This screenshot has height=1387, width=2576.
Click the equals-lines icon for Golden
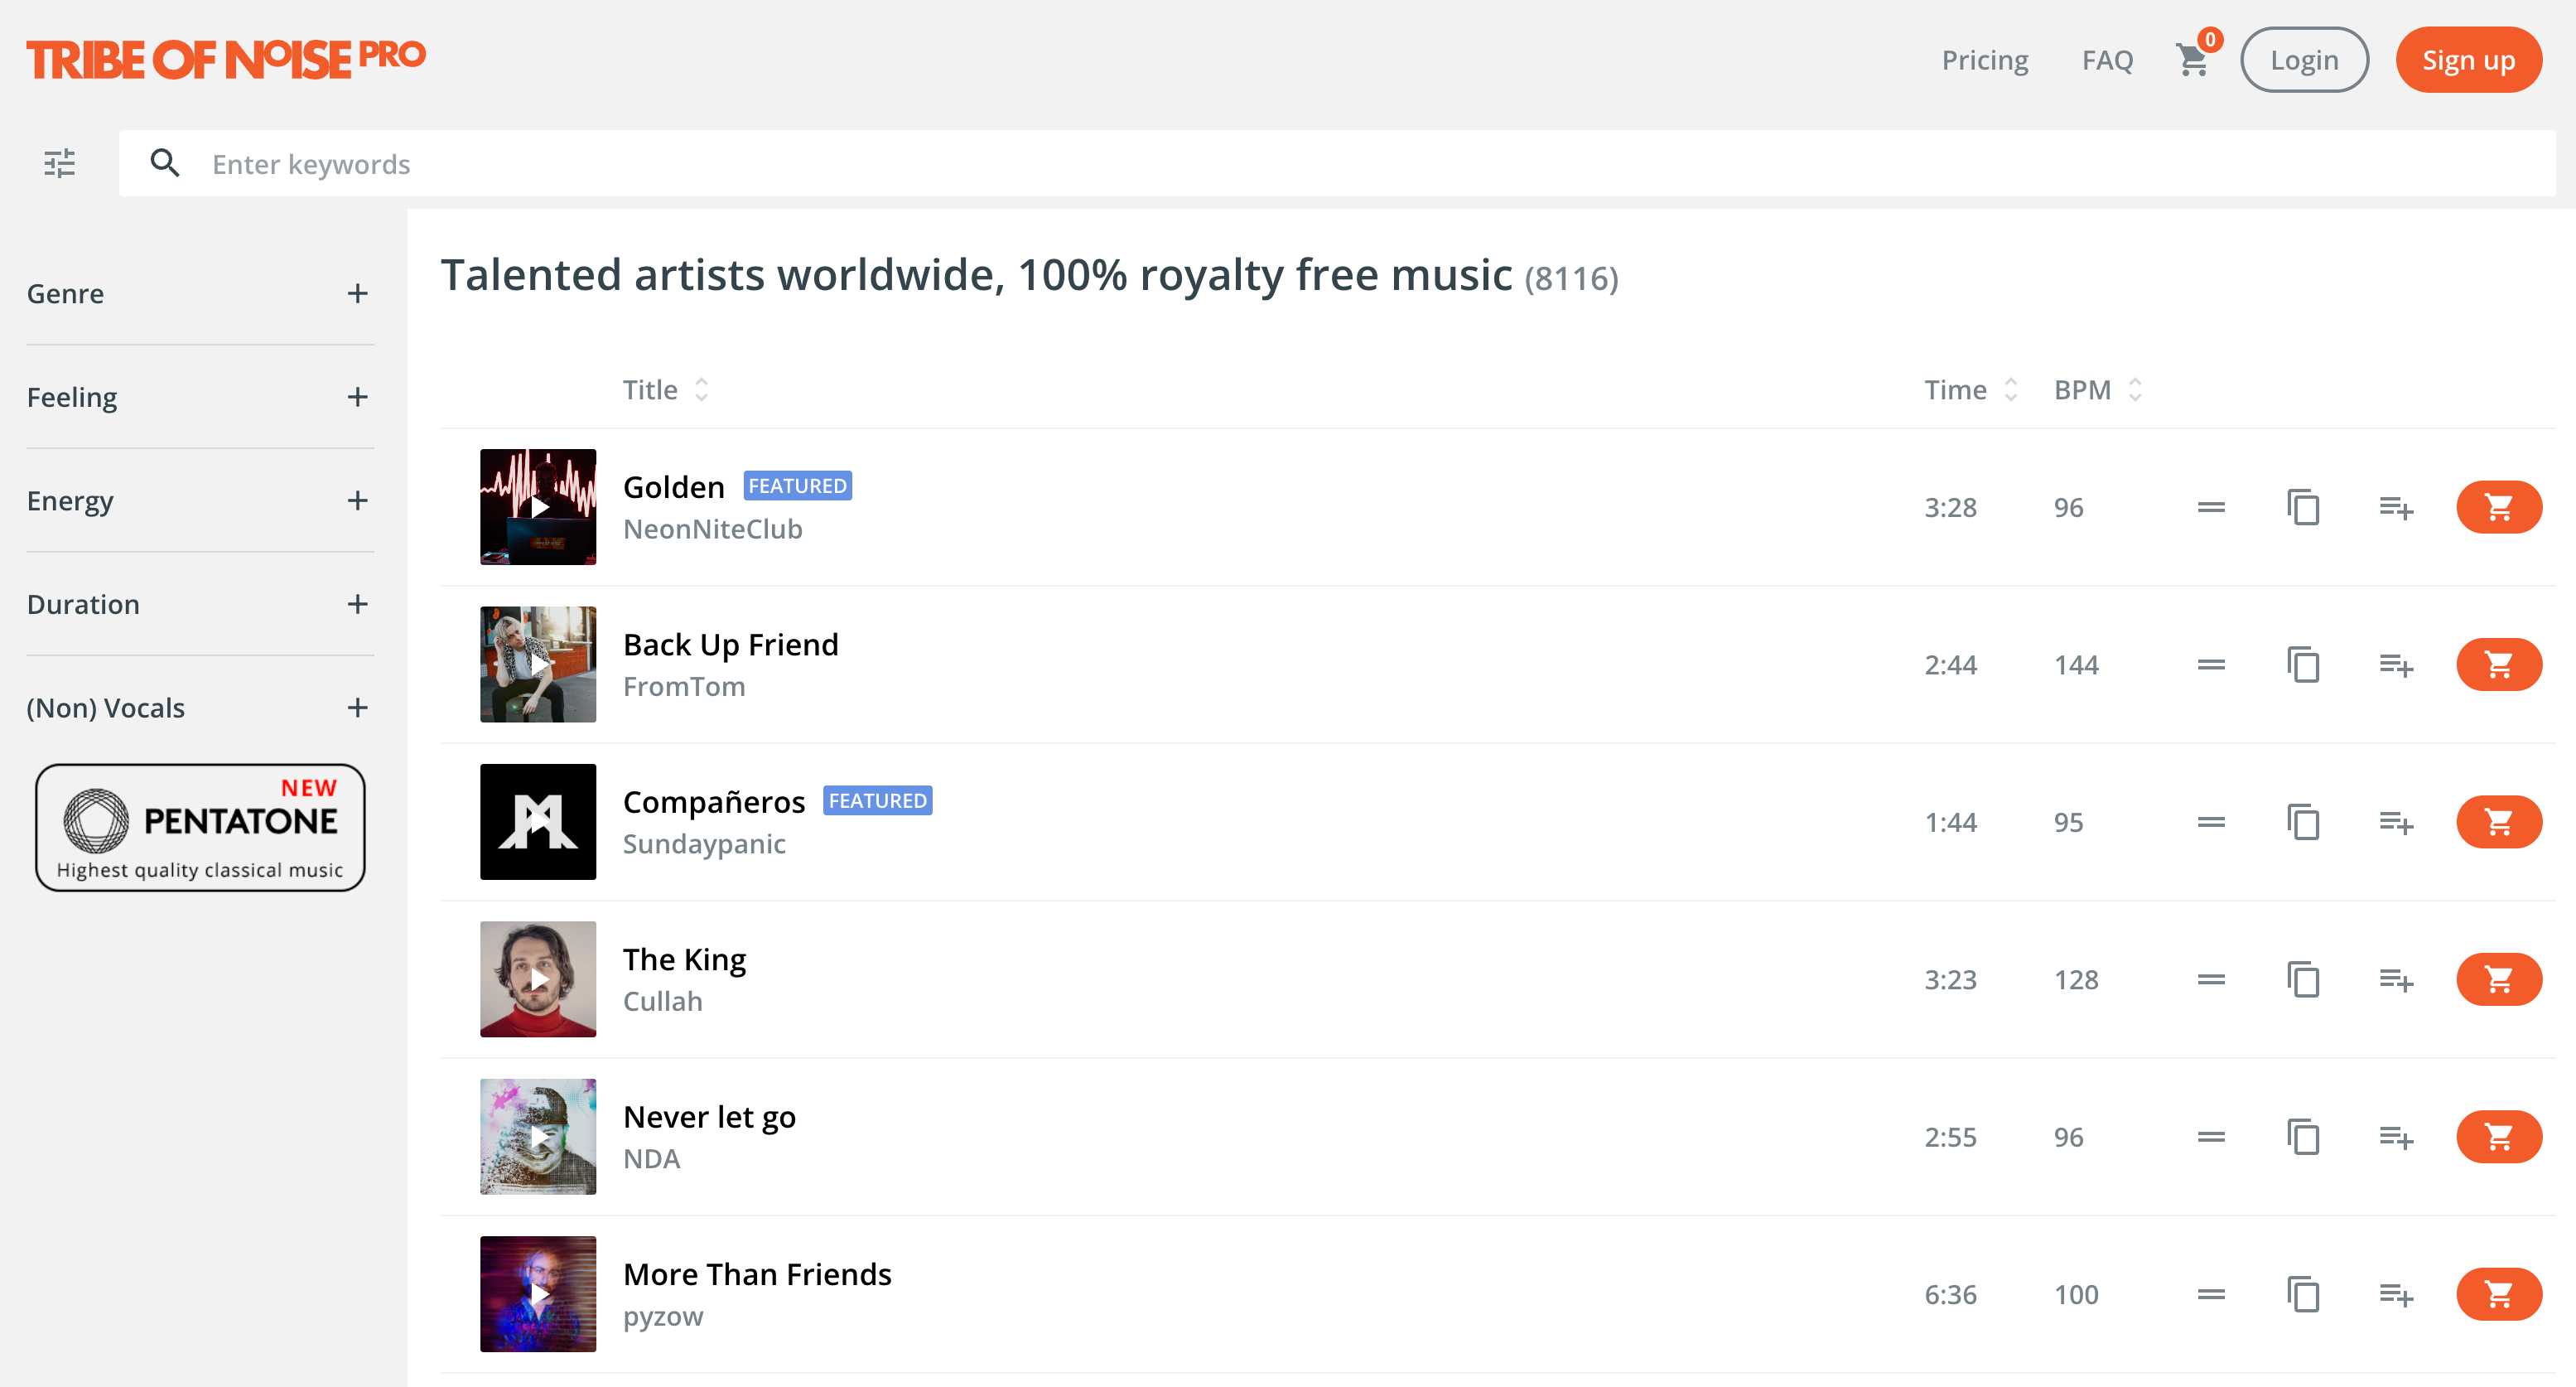2211,507
